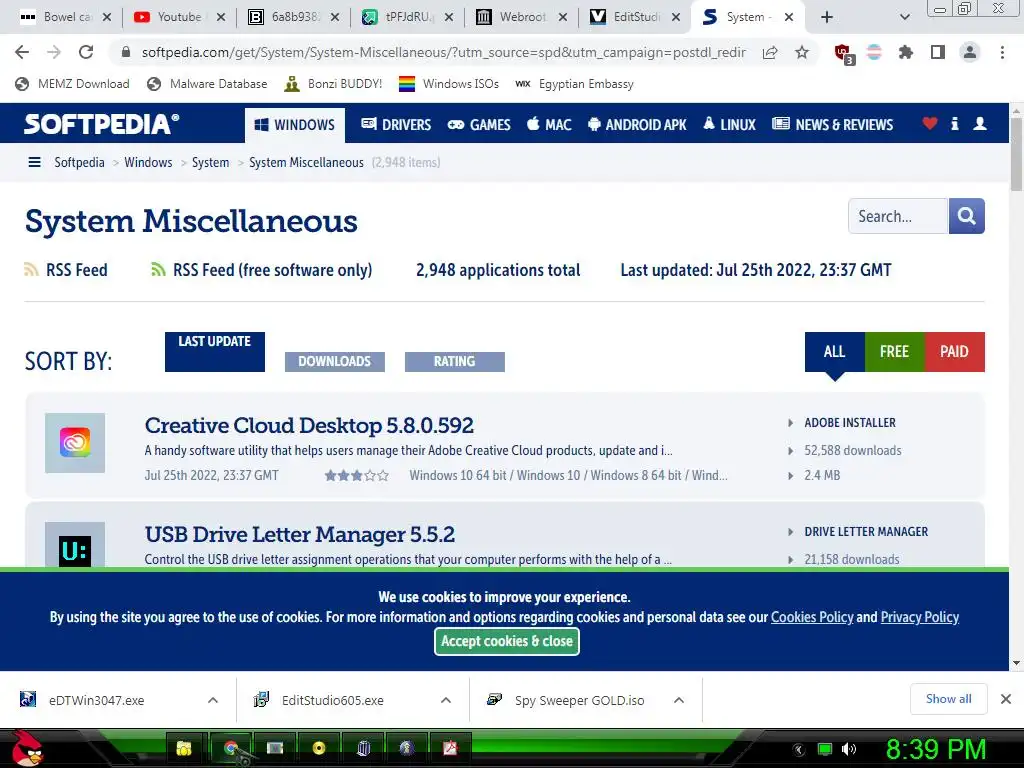Viewport: 1024px width, 768px height.
Task: Click the Softpedia heart icon
Action: click(x=930, y=123)
